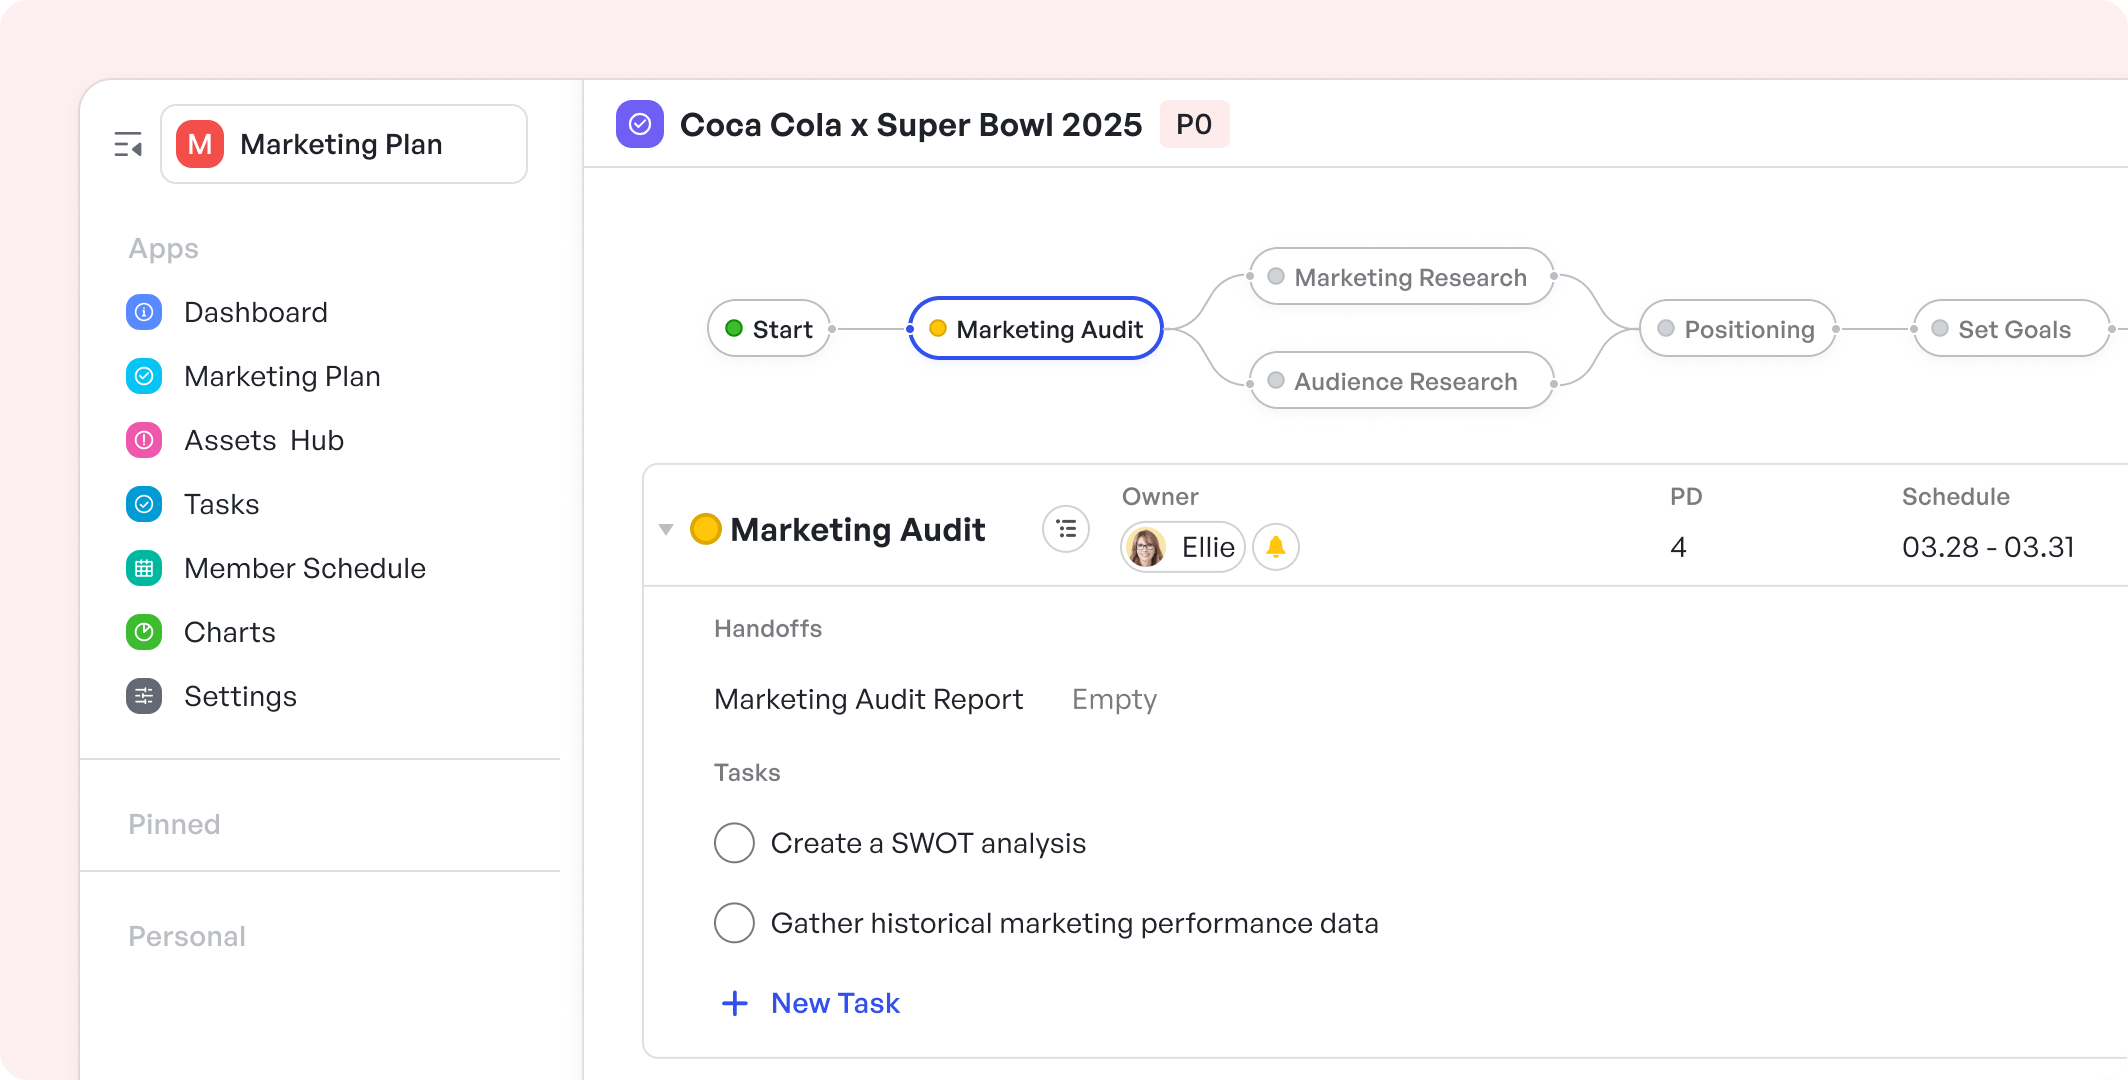Select the Set Goals workflow node
This screenshot has width=2128, height=1080.
(2011, 329)
